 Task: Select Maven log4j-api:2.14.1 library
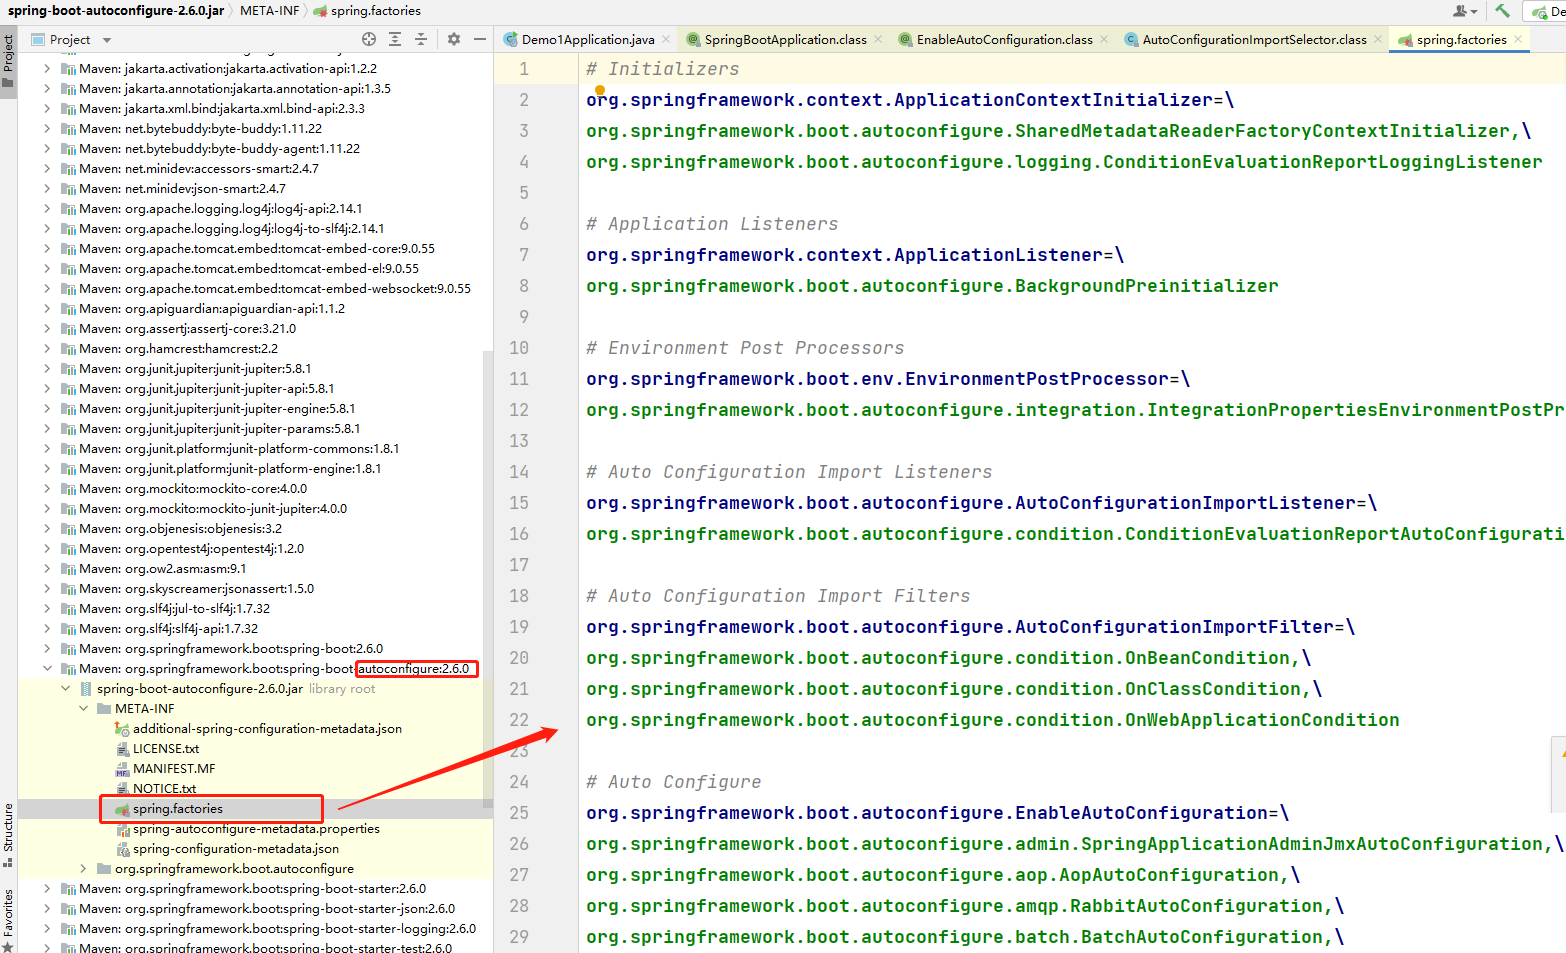220,208
